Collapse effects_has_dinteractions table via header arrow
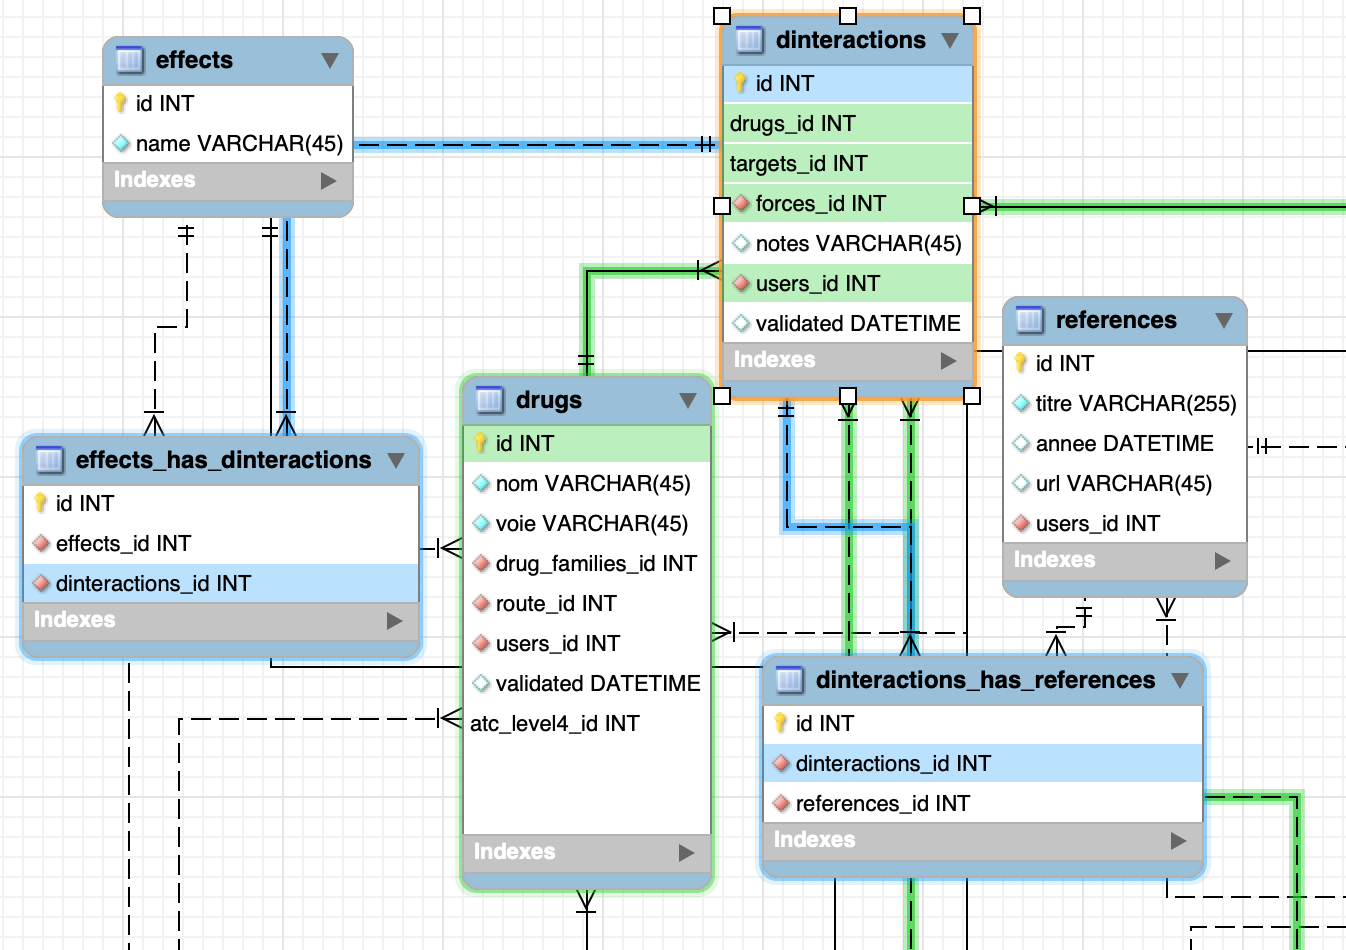Screen dimensions: 1346x950 pos(396,461)
